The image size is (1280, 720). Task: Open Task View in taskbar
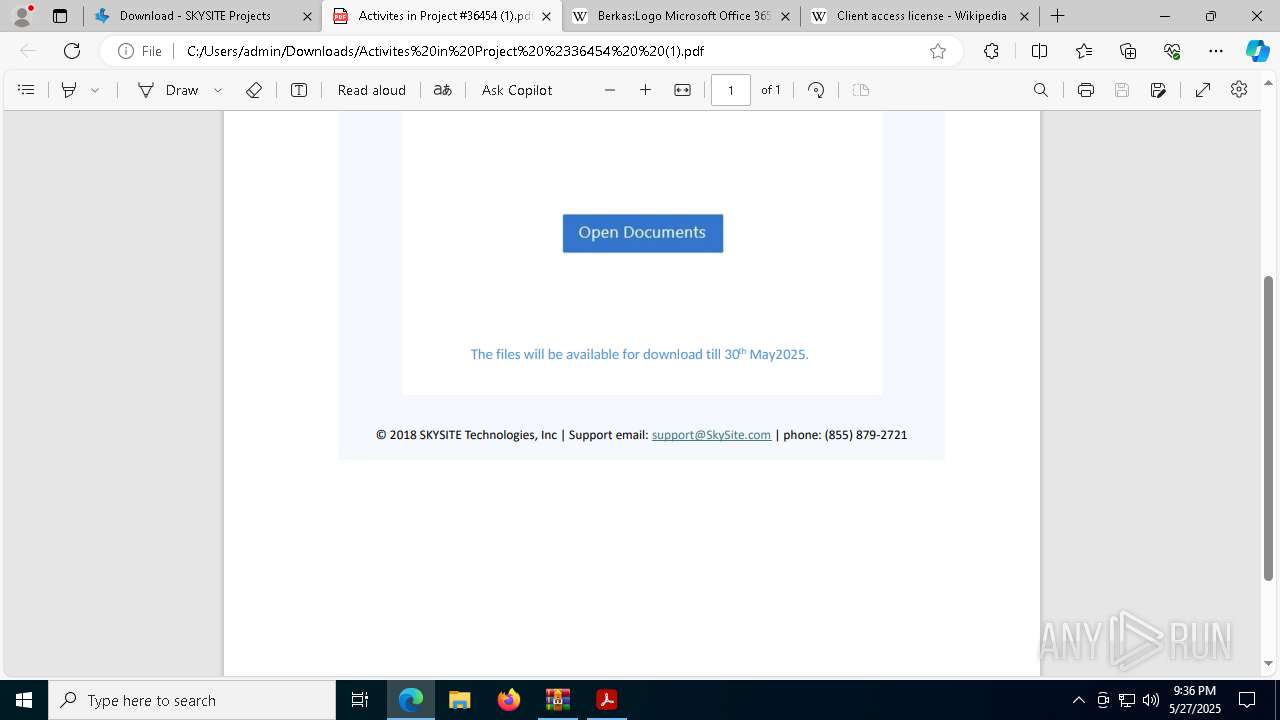click(360, 700)
